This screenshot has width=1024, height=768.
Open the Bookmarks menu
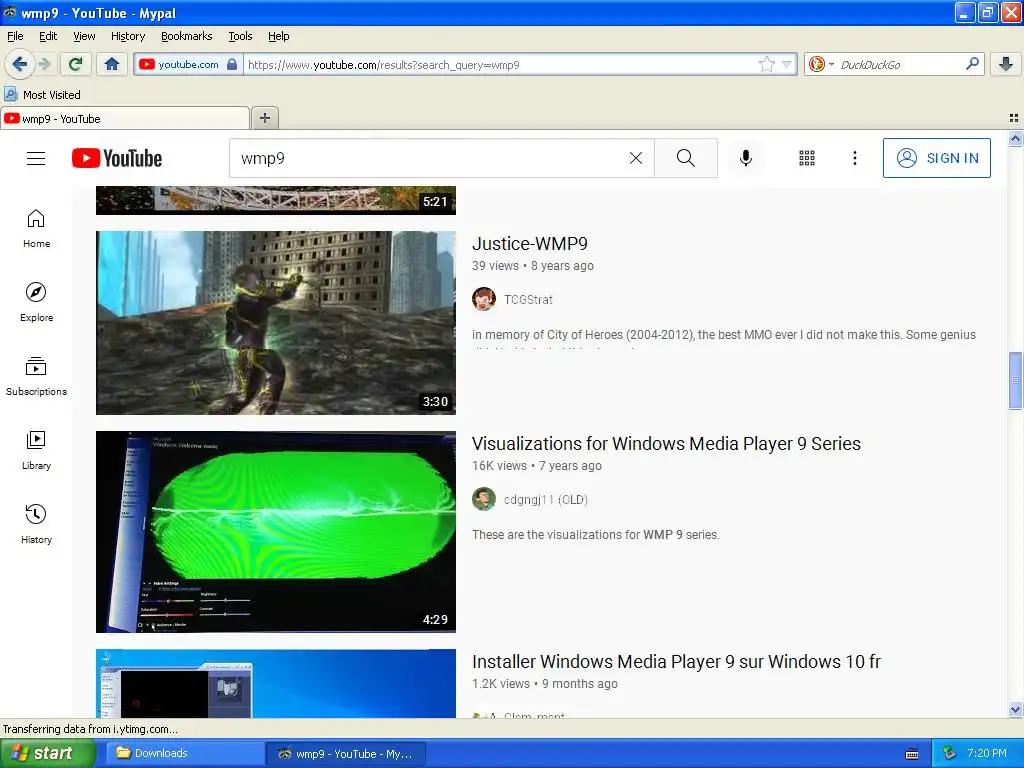tap(186, 36)
